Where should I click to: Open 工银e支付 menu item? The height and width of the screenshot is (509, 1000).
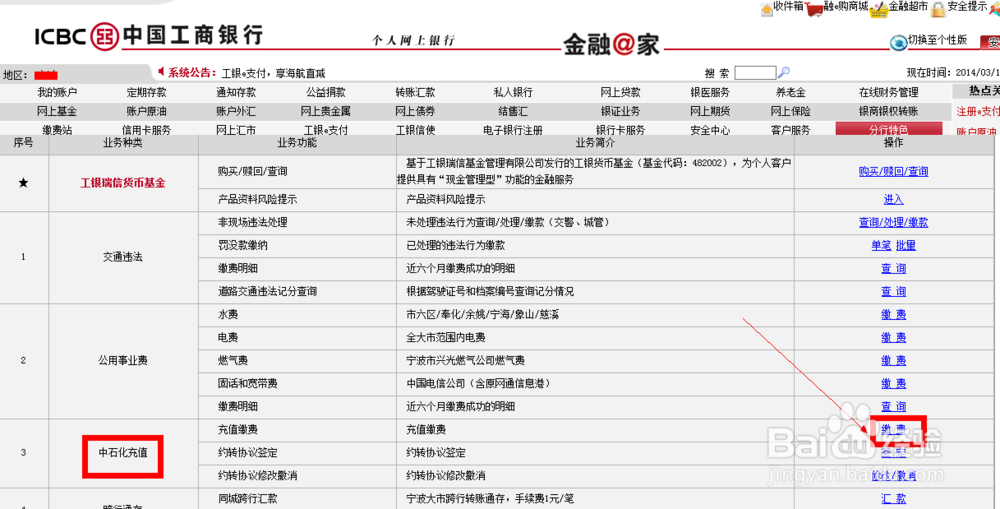(325, 130)
